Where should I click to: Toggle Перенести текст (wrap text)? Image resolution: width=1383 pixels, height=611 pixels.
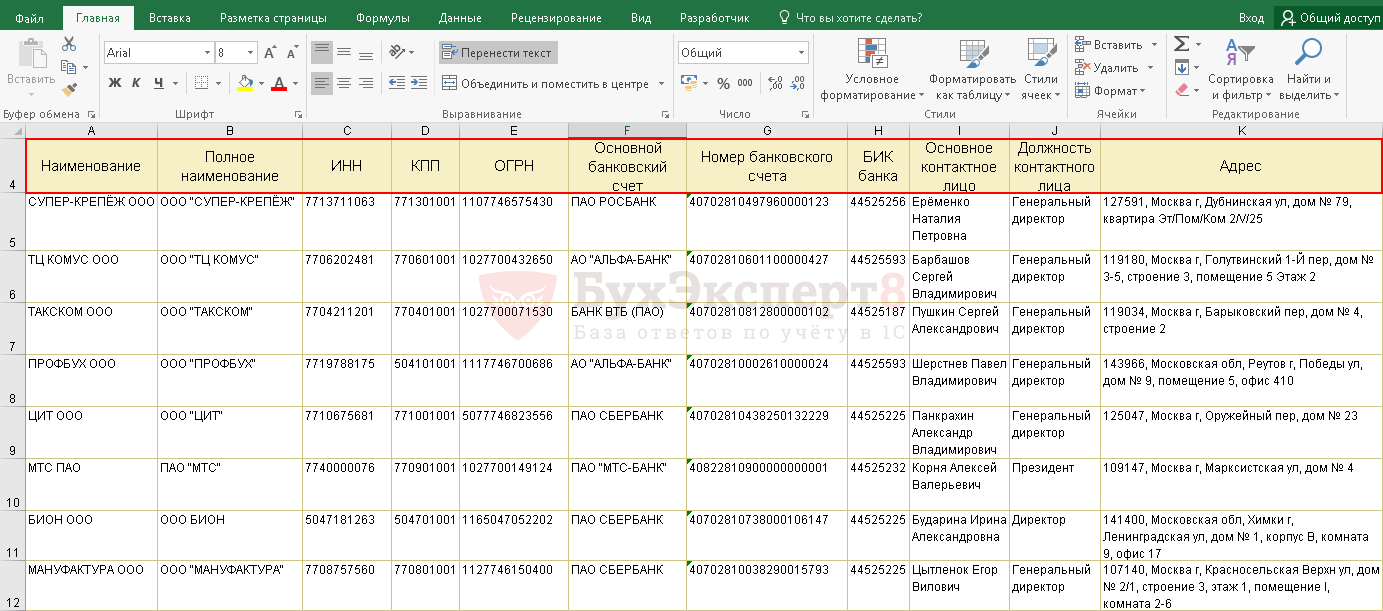point(497,53)
